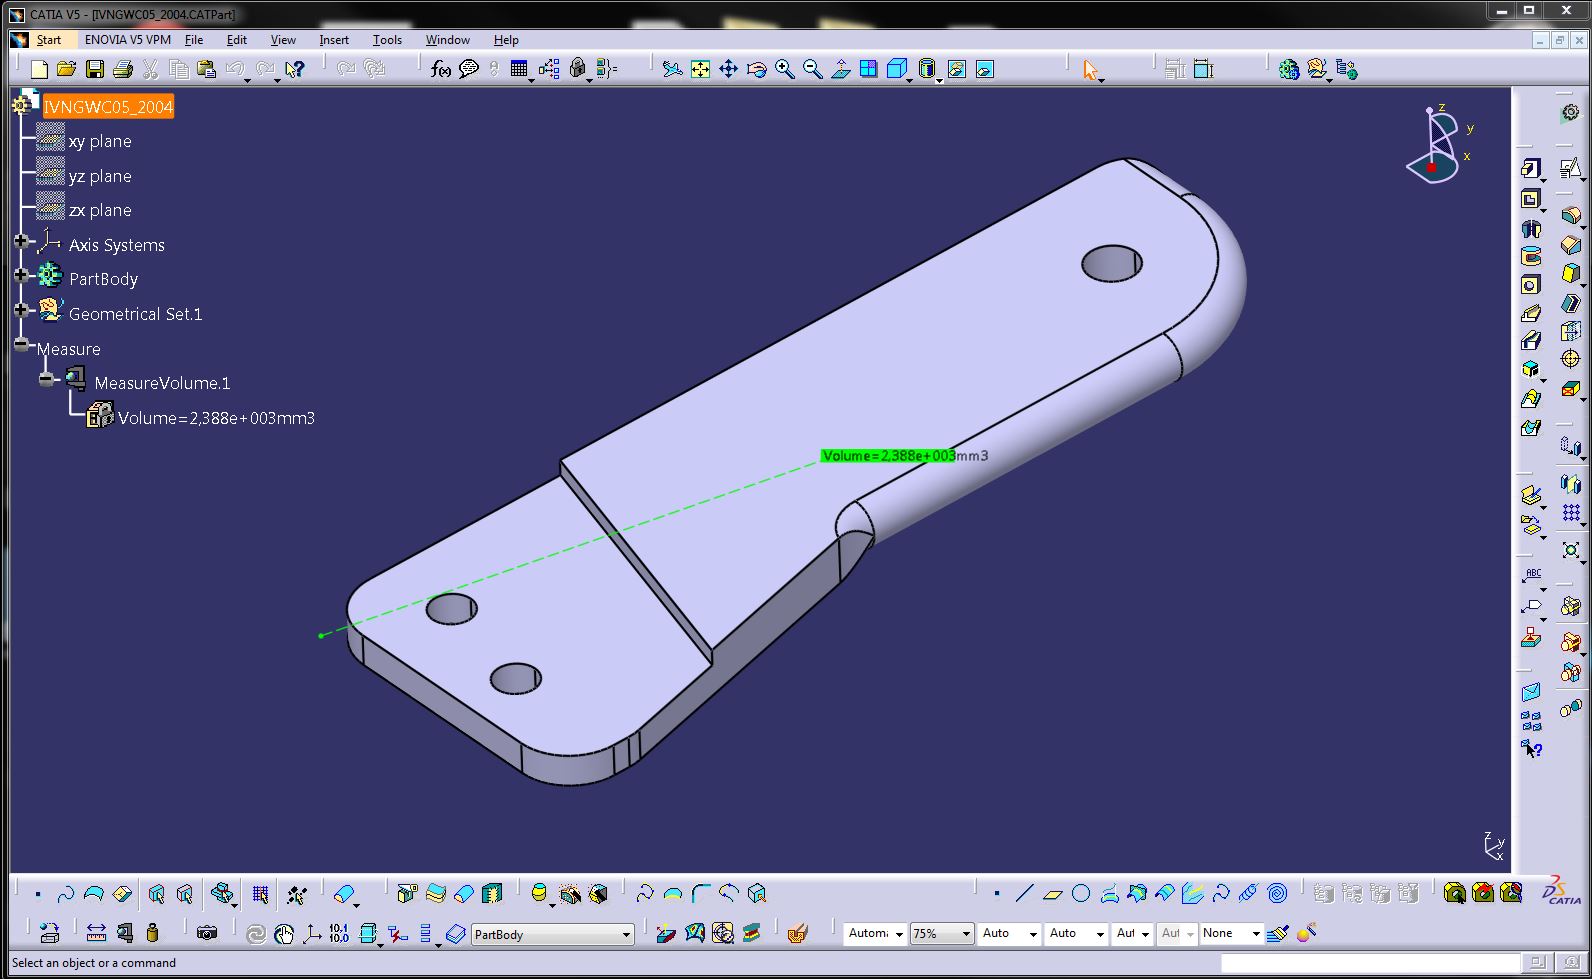Image resolution: width=1592 pixels, height=979 pixels.
Task: Click the What's This help icon
Action: (294, 69)
